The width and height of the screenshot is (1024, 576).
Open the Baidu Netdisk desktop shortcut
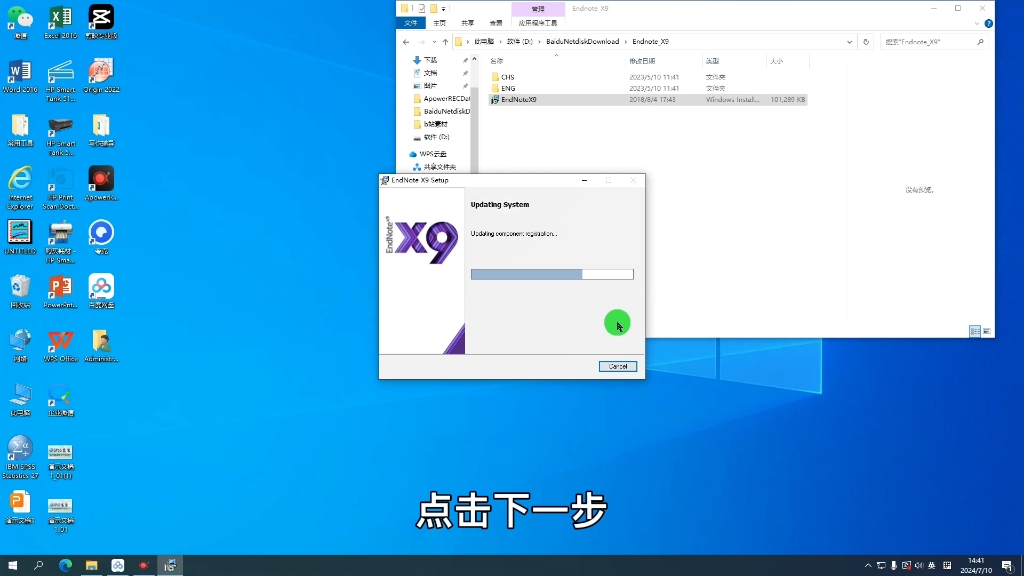point(101,291)
